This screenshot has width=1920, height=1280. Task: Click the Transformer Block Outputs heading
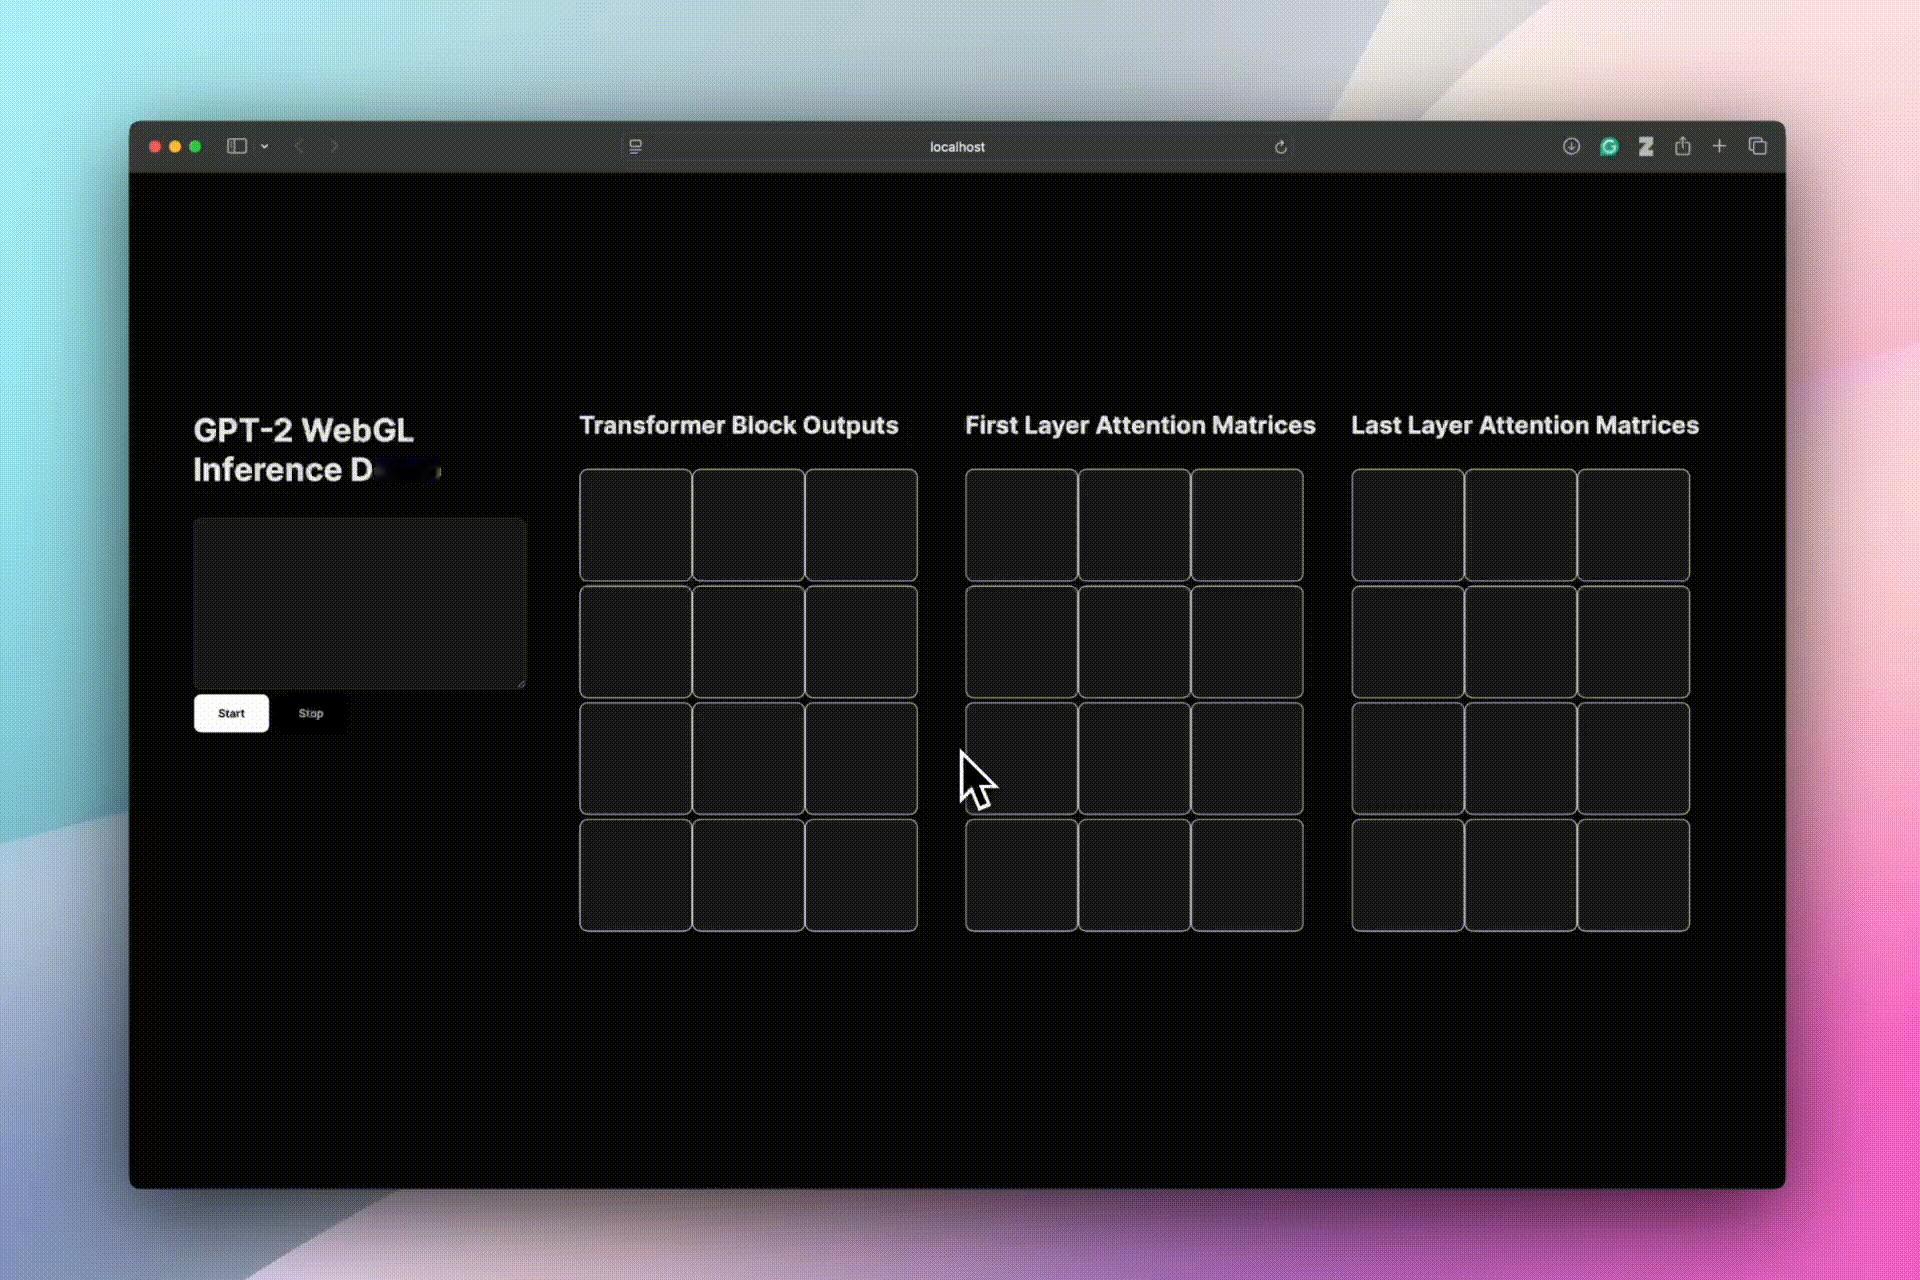(x=739, y=425)
